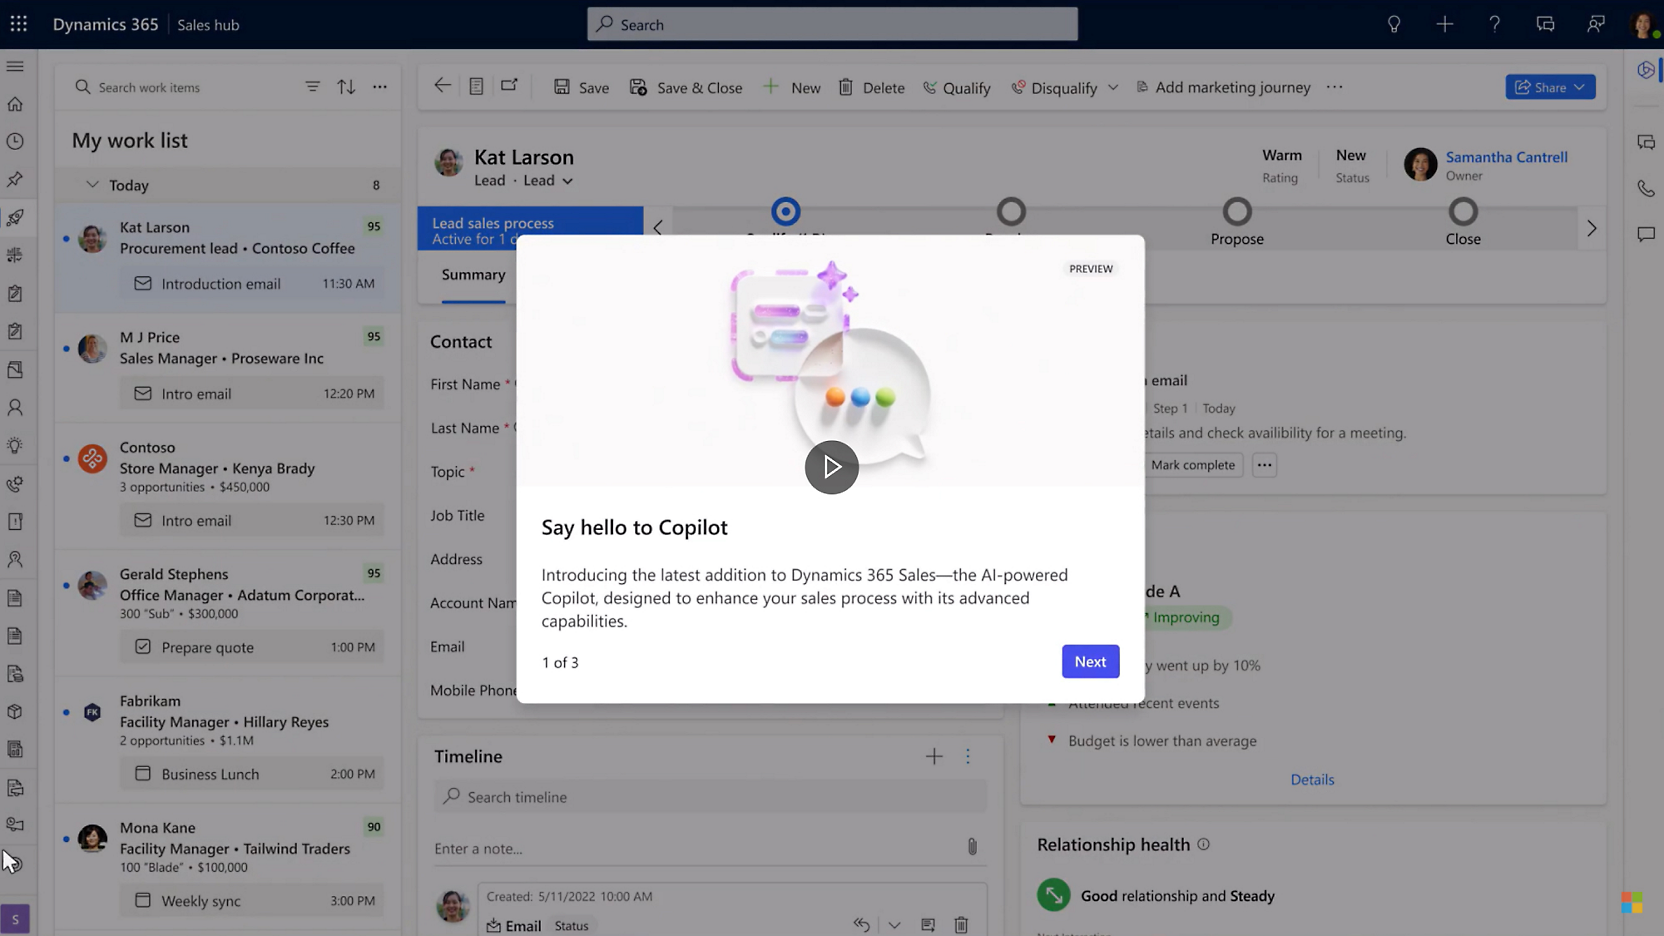This screenshot has height=936, width=1664.
Task: Click the lightbulb assistant icon in header
Action: pos(1394,24)
